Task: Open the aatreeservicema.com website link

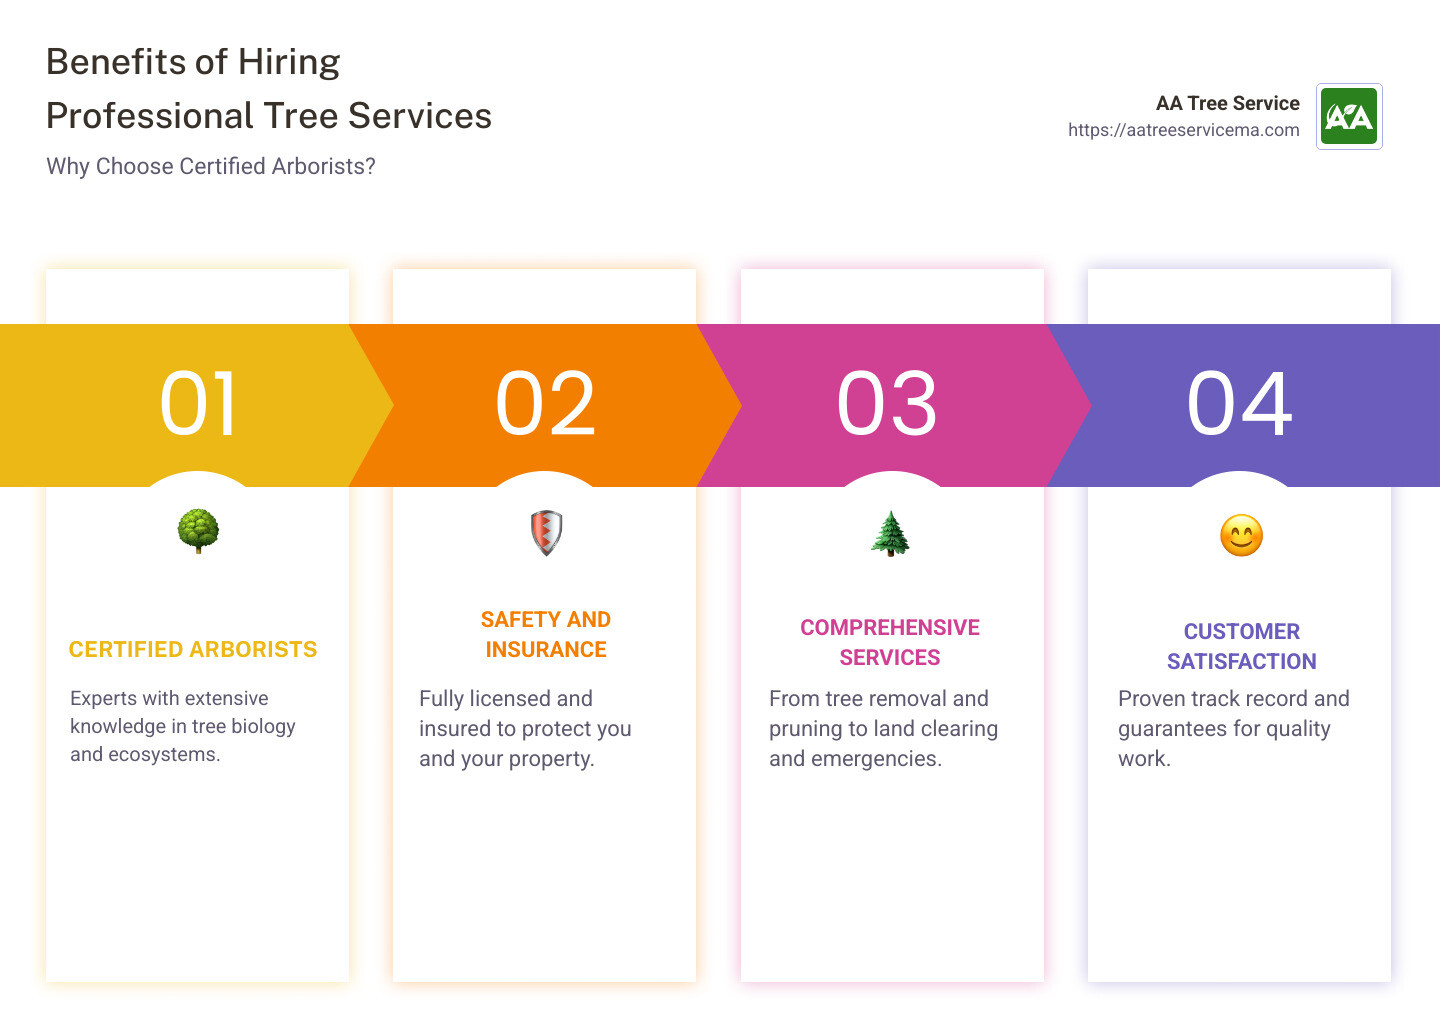Action: pyautogui.click(x=1184, y=129)
